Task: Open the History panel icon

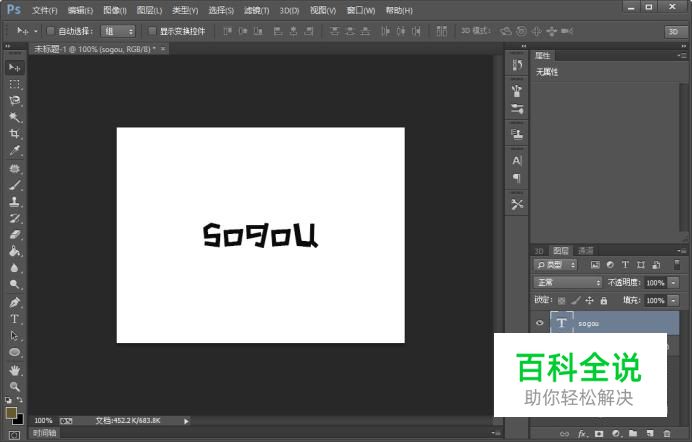Action: [517, 66]
